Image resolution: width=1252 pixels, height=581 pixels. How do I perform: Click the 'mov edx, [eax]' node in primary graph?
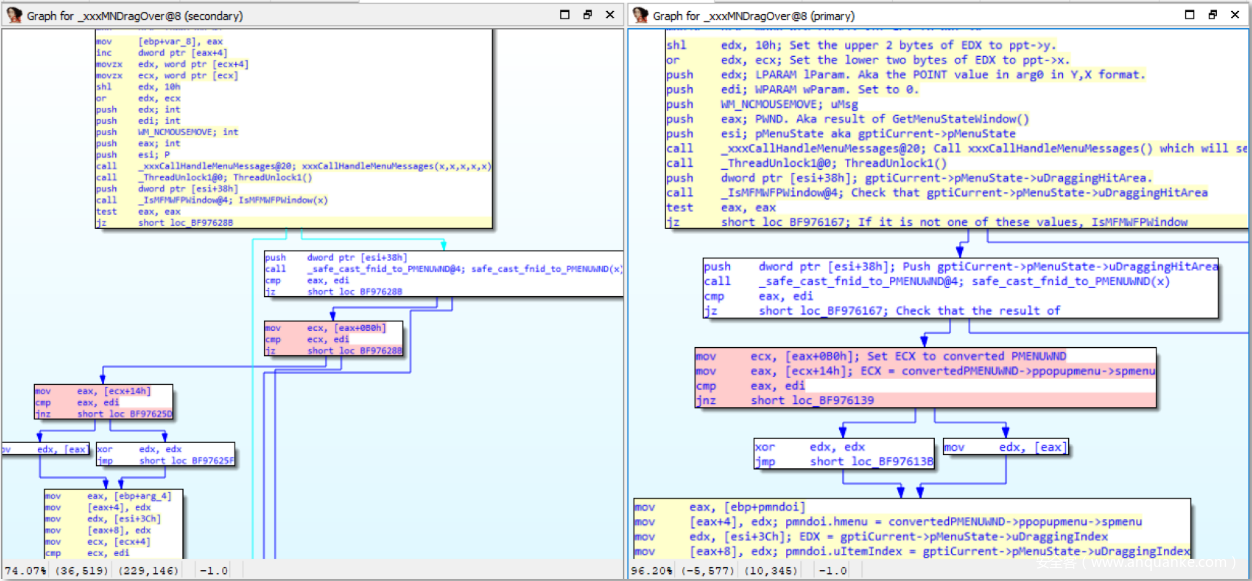pyautogui.click(x=1005, y=447)
